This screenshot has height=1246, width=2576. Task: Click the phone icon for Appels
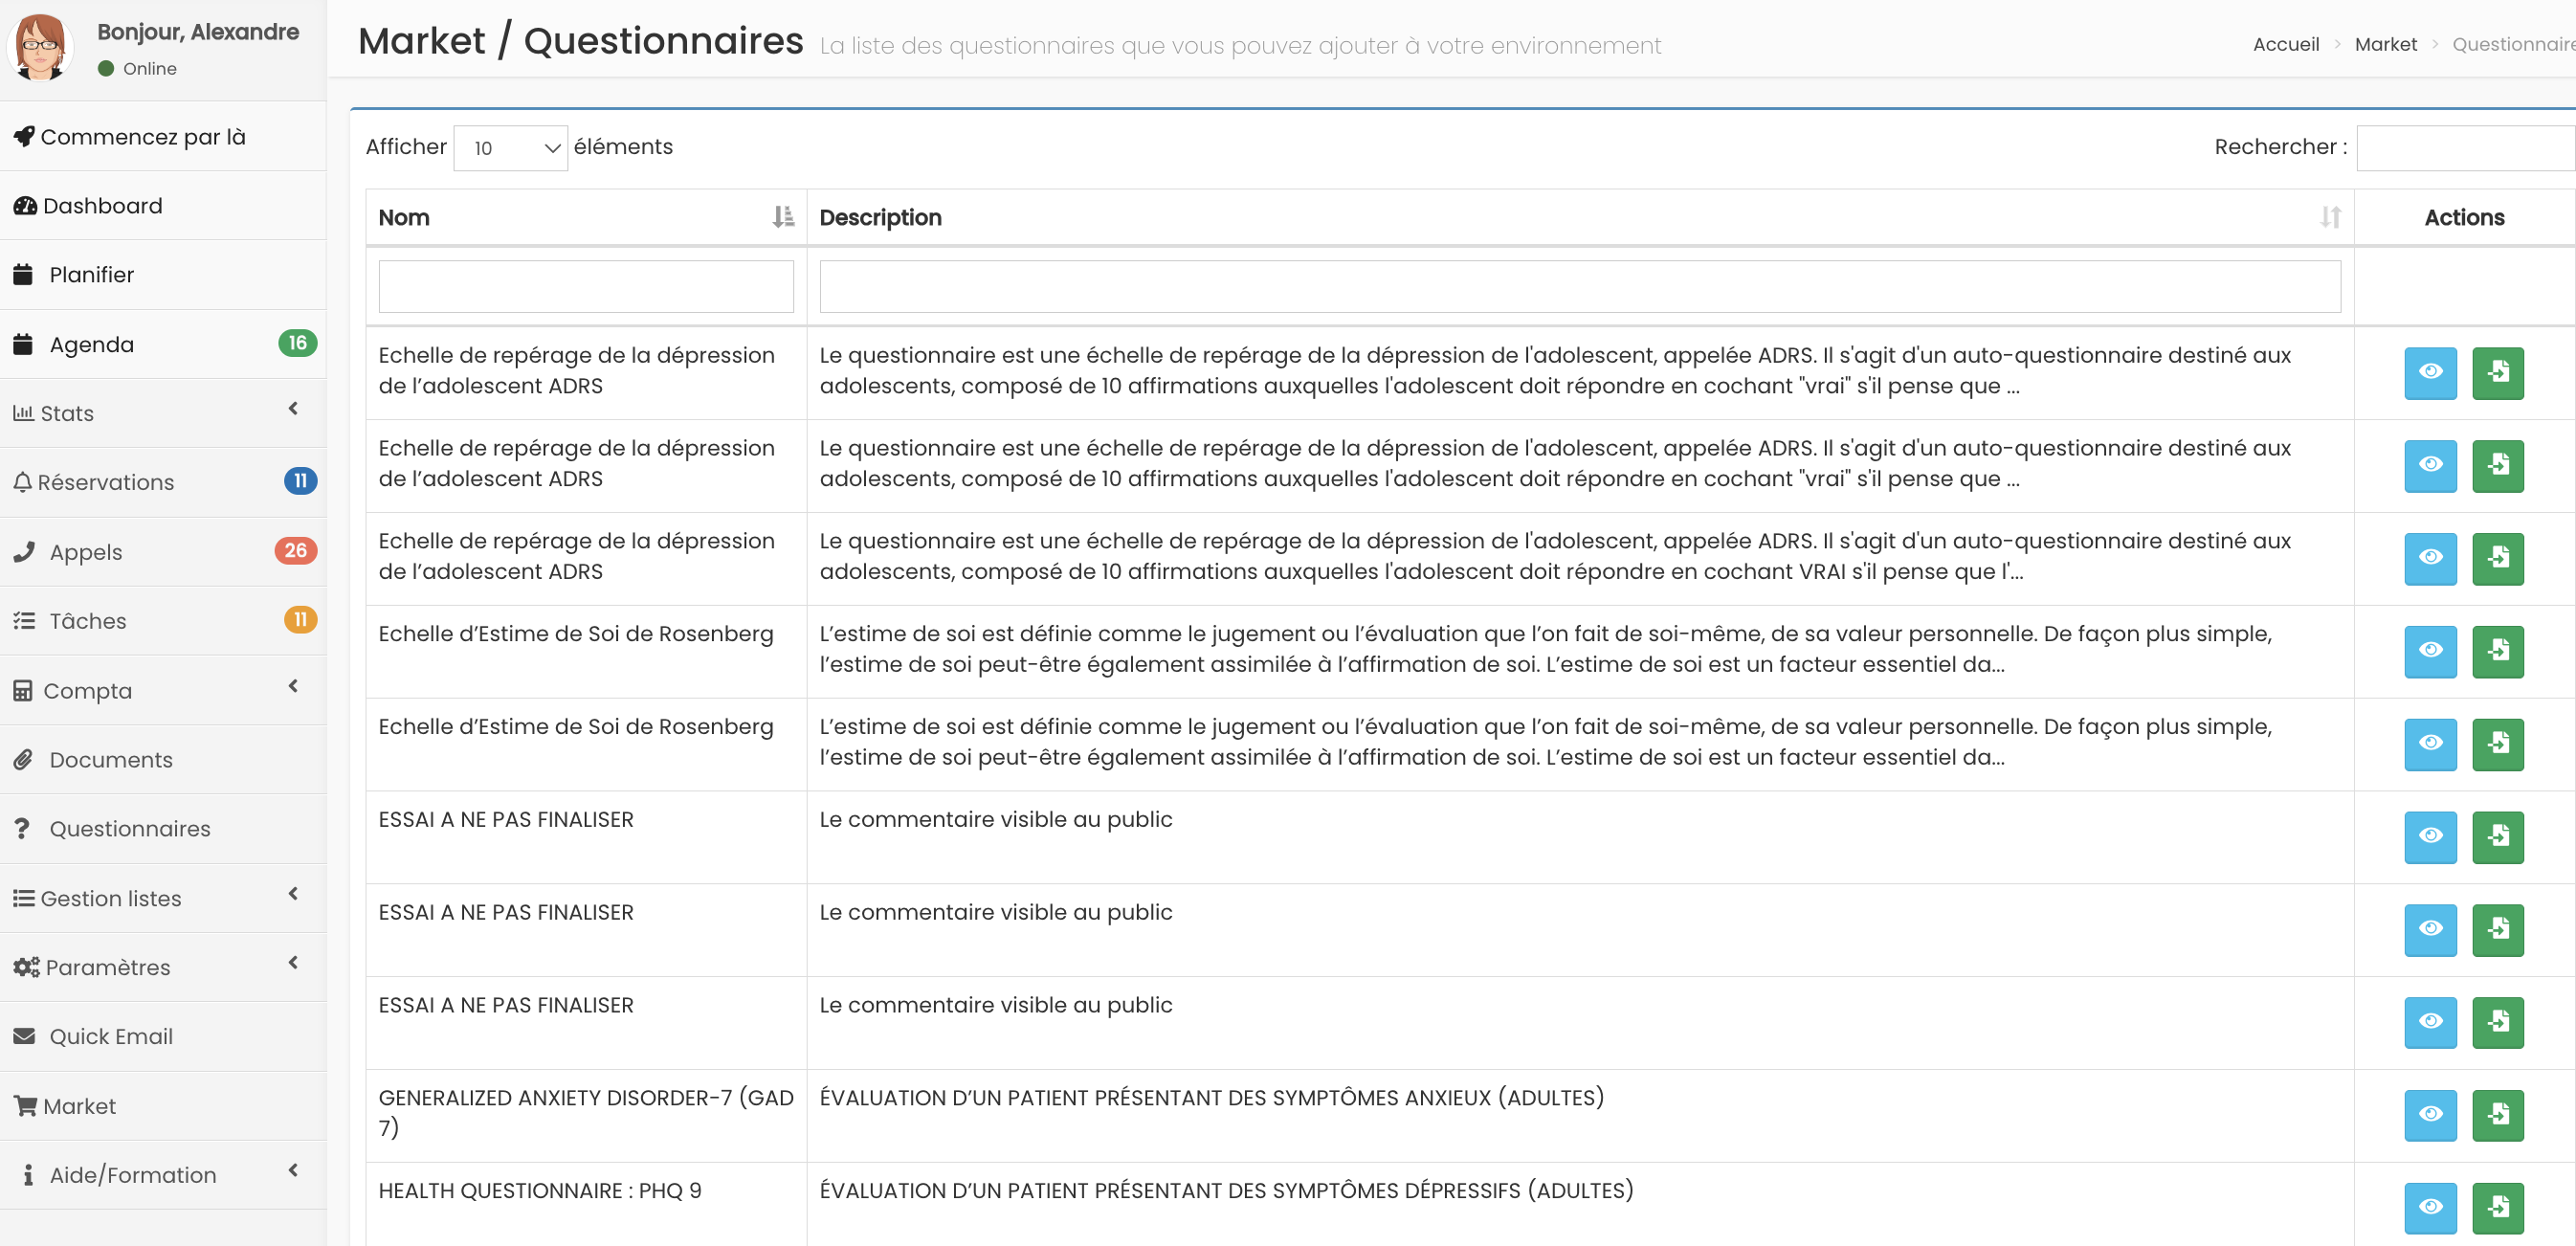(x=24, y=552)
